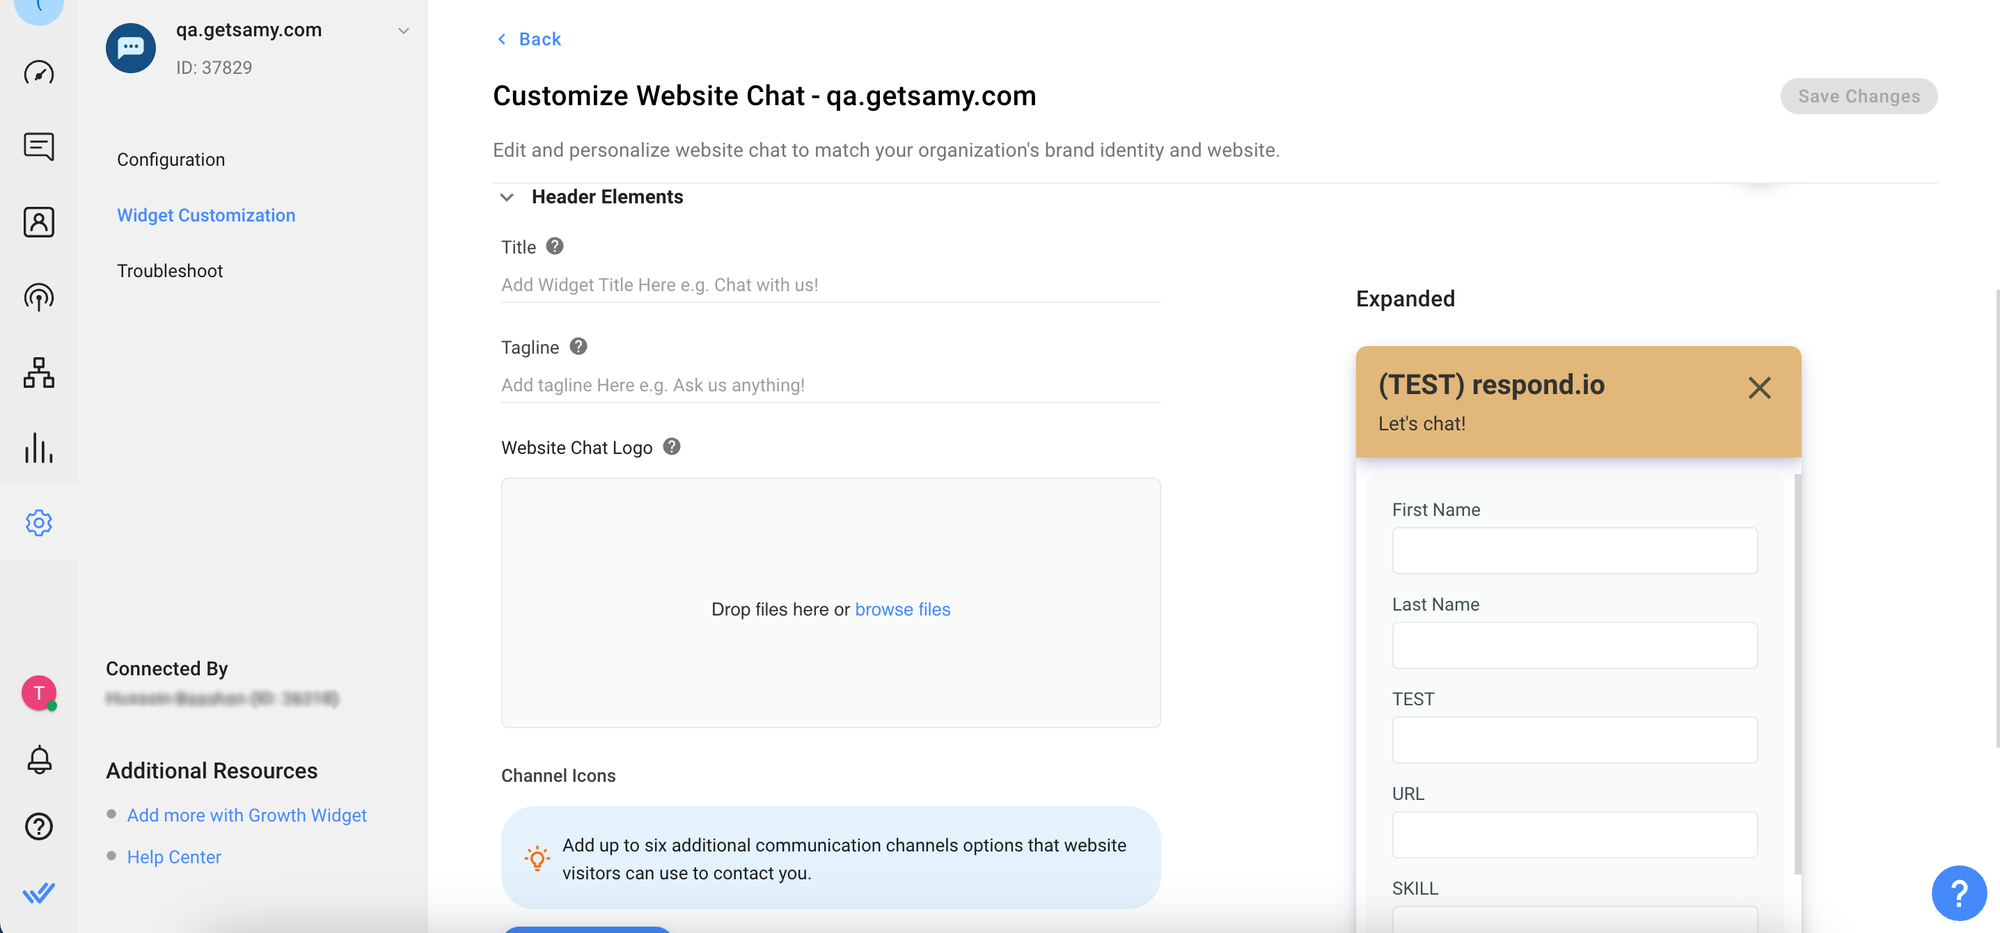Collapse the Header Elements section
The width and height of the screenshot is (2000, 933).
tap(507, 197)
